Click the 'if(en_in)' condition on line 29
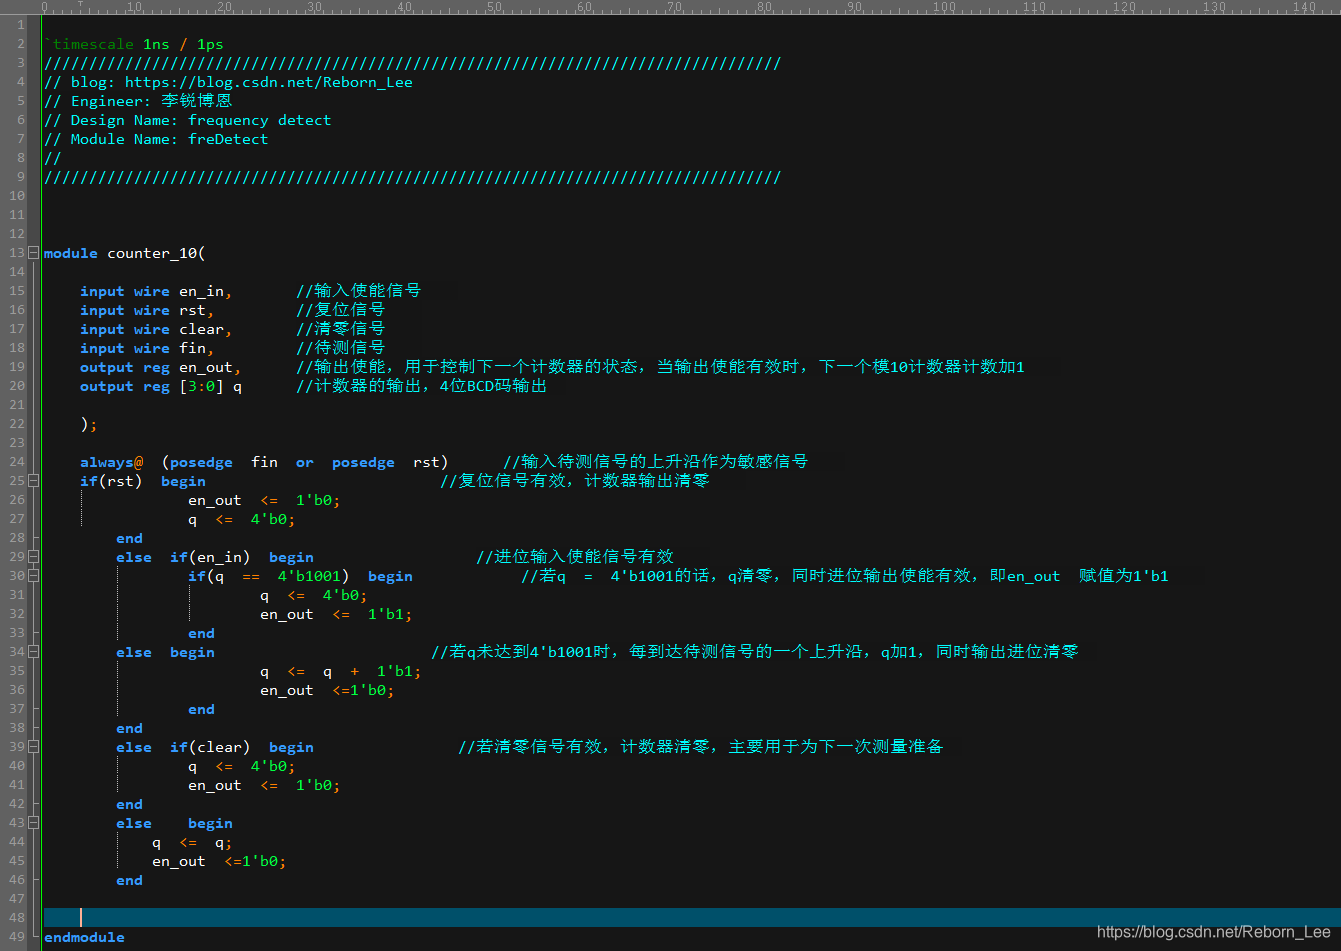Viewport: 1341px width, 951px height. [210, 557]
